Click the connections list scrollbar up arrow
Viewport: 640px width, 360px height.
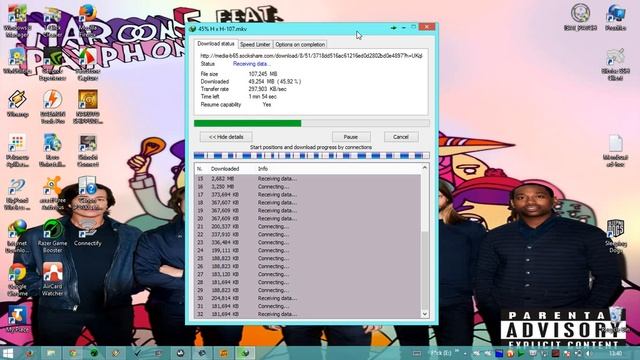click(x=424, y=167)
